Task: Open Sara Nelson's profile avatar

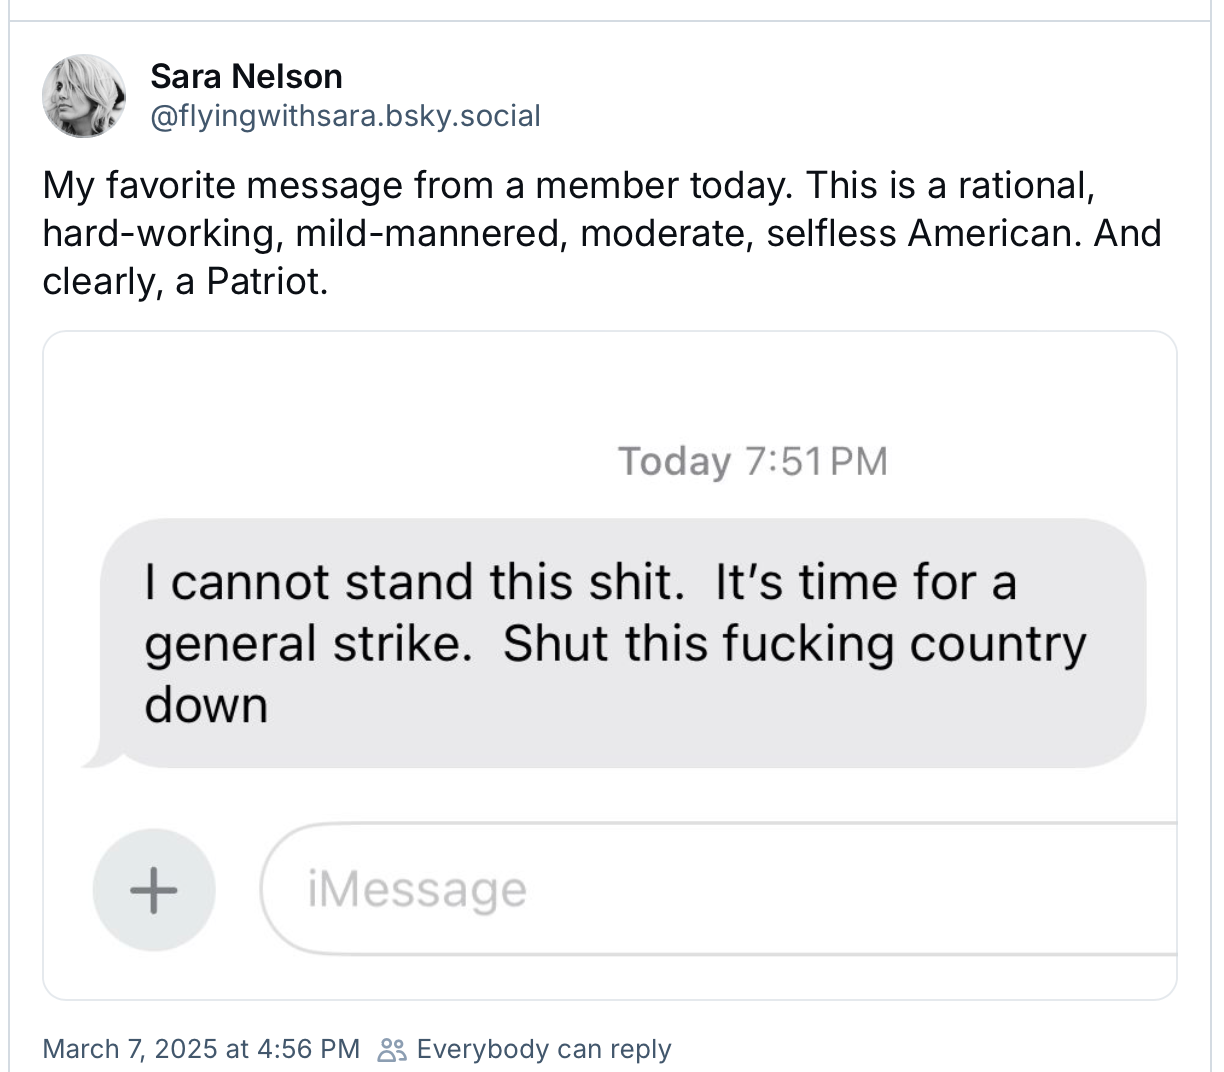Action: tap(84, 96)
